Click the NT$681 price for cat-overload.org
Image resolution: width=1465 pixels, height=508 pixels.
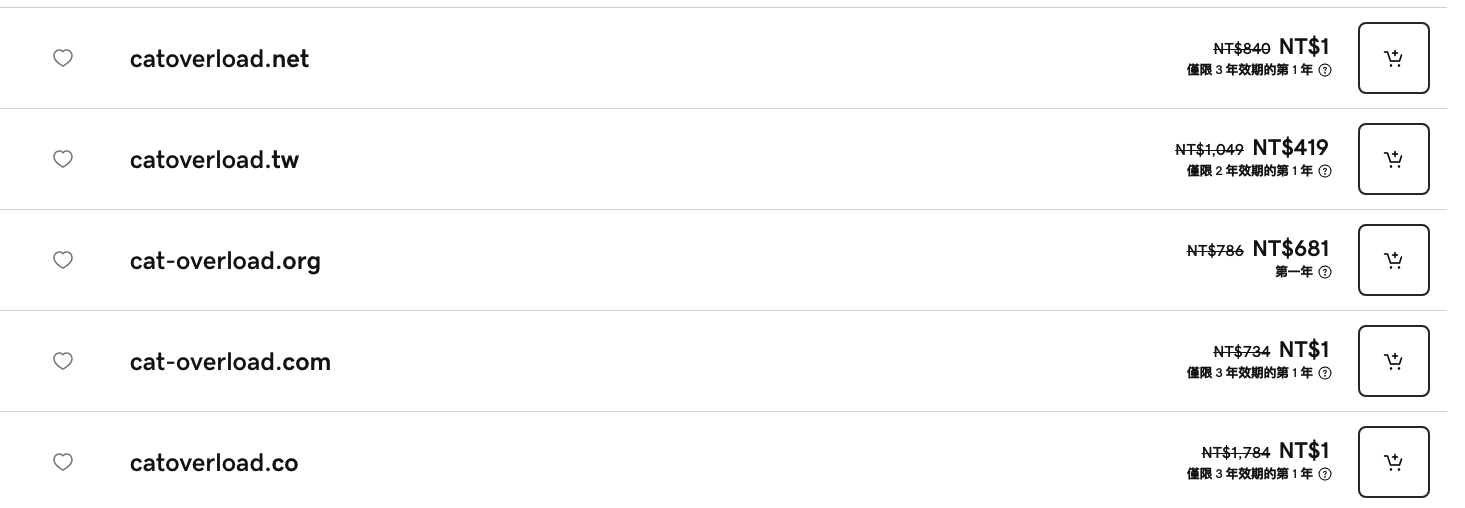pos(1290,249)
